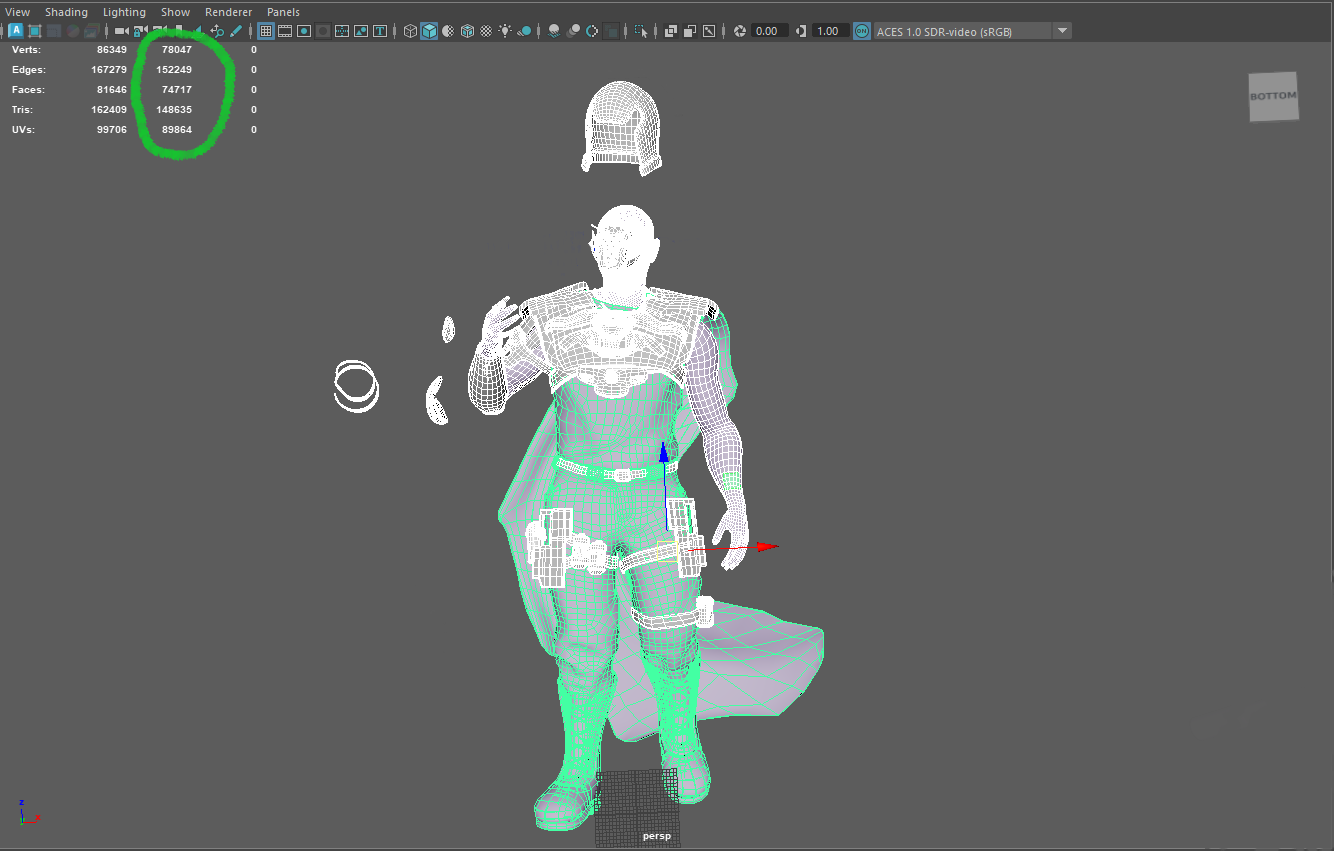Open the Renderer menu

(x=228, y=12)
